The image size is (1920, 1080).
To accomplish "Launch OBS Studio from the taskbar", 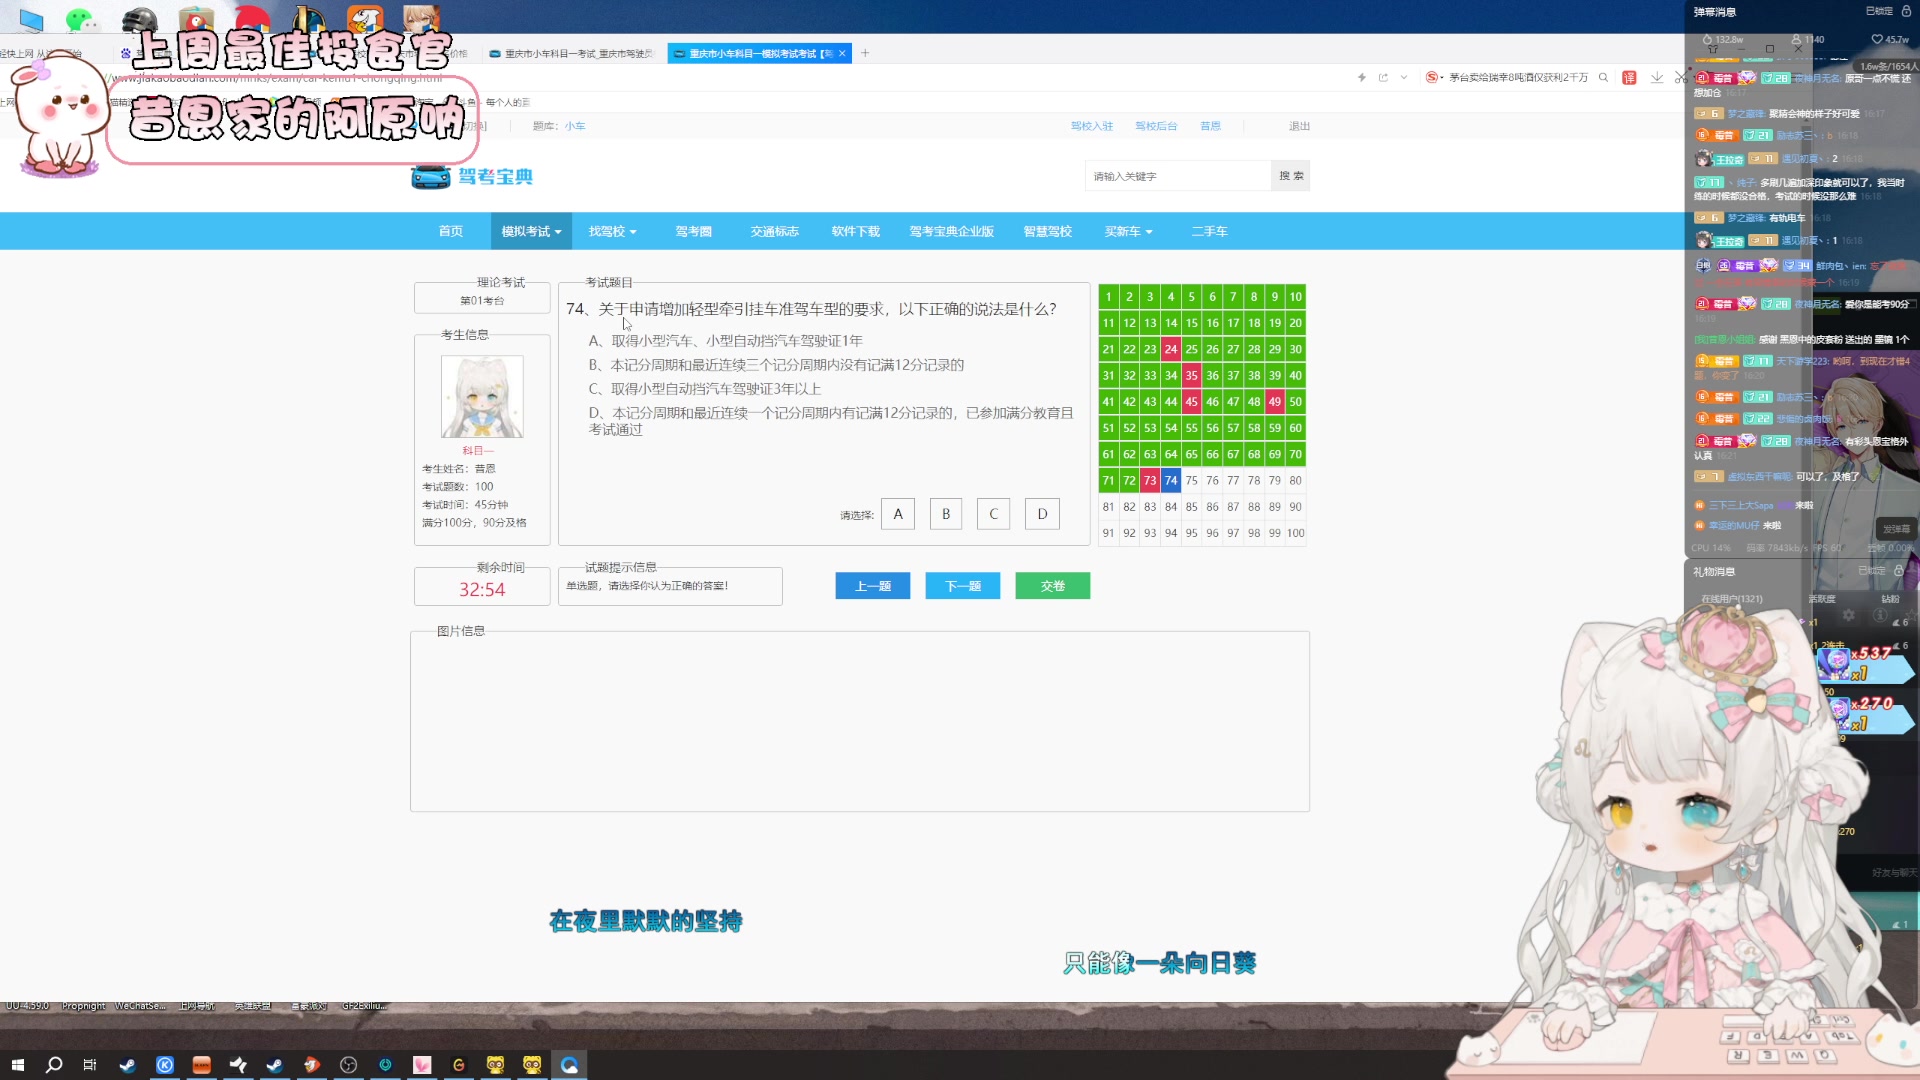I will [347, 1065].
